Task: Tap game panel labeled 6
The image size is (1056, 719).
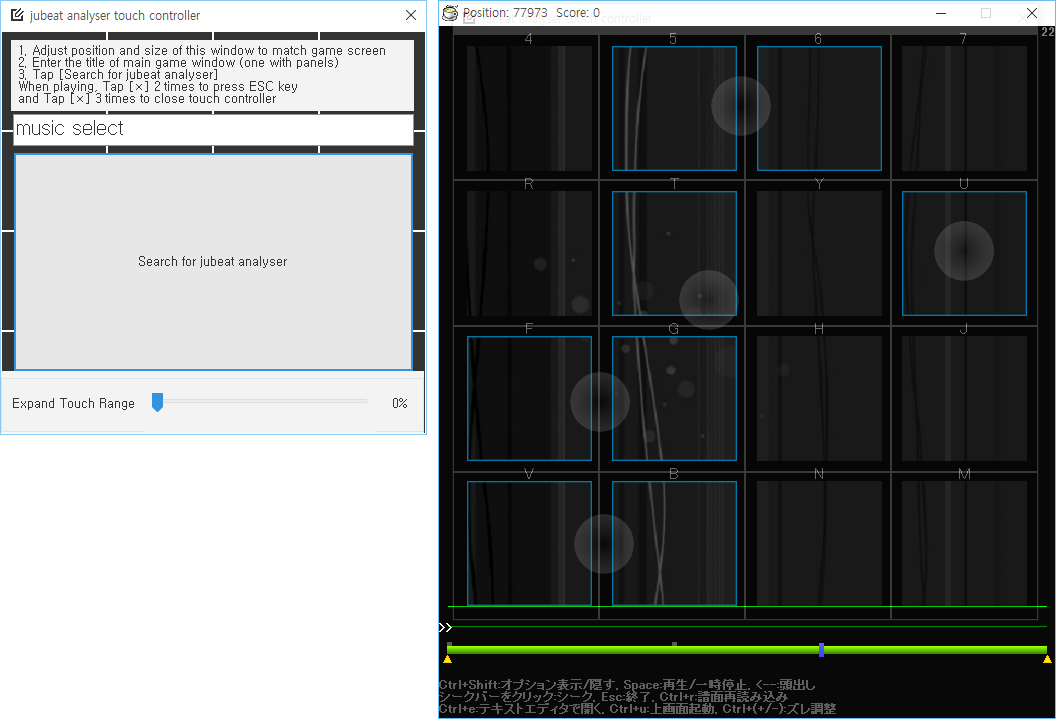Action: tap(819, 108)
